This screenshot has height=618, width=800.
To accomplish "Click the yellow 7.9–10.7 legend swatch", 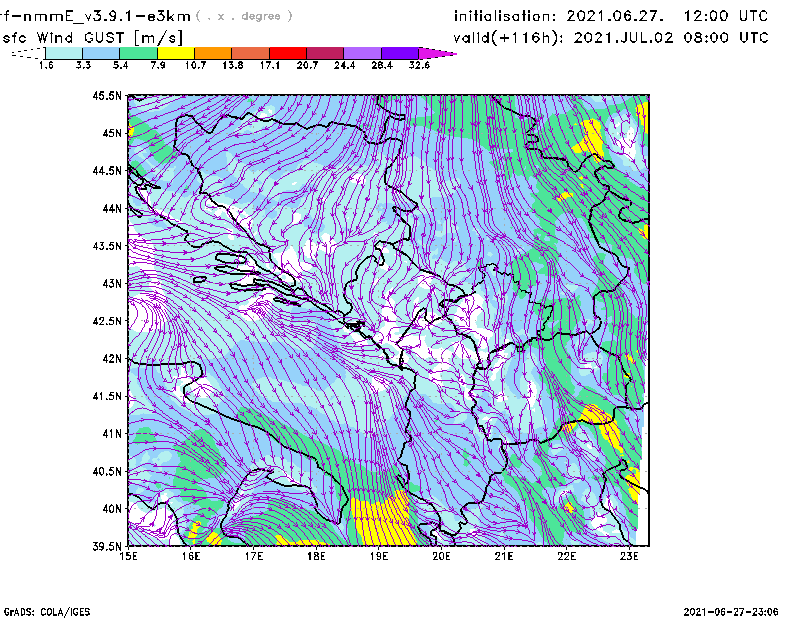I will (x=176, y=53).
